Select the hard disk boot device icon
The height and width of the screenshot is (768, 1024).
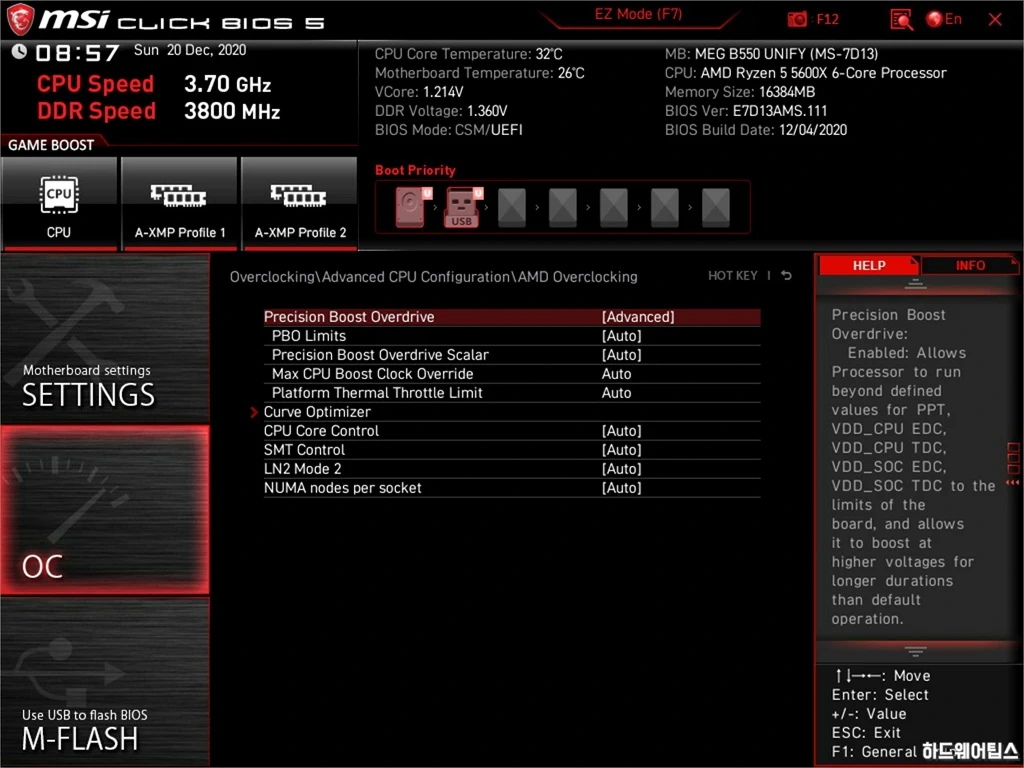point(412,207)
